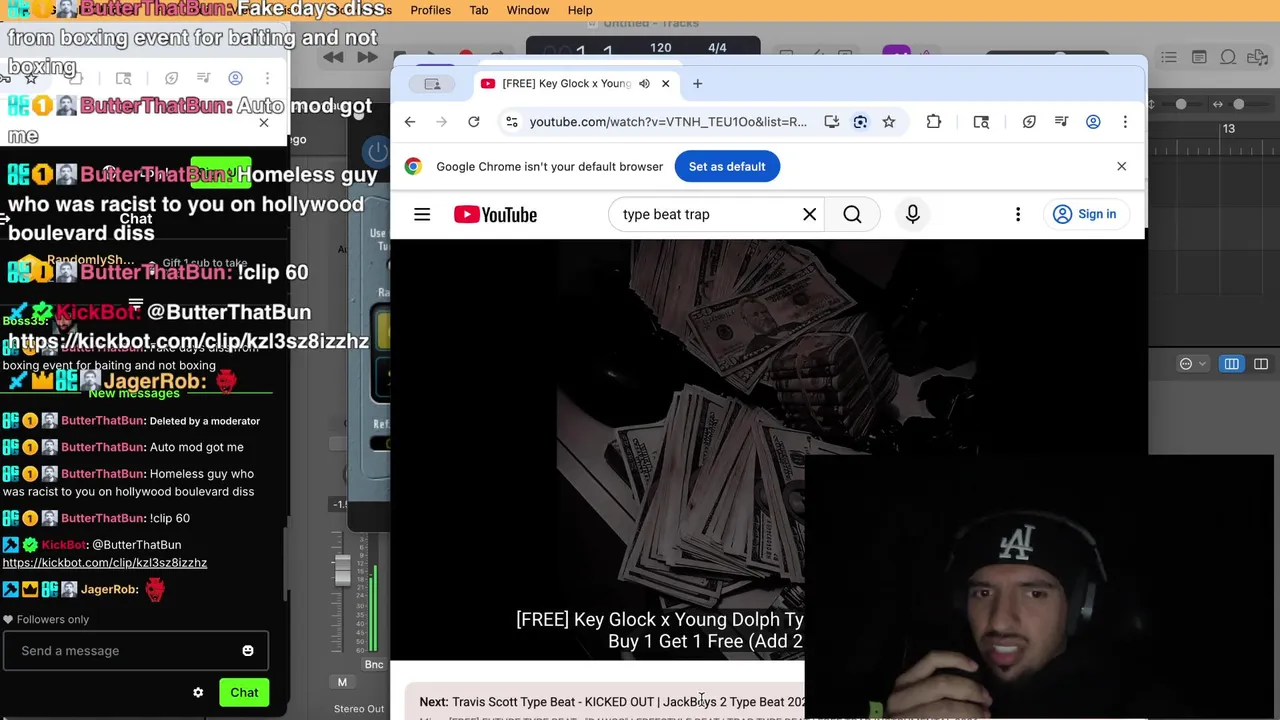Clear the YouTube search text
This screenshot has height=720, width=1280.
coord(810,214)
